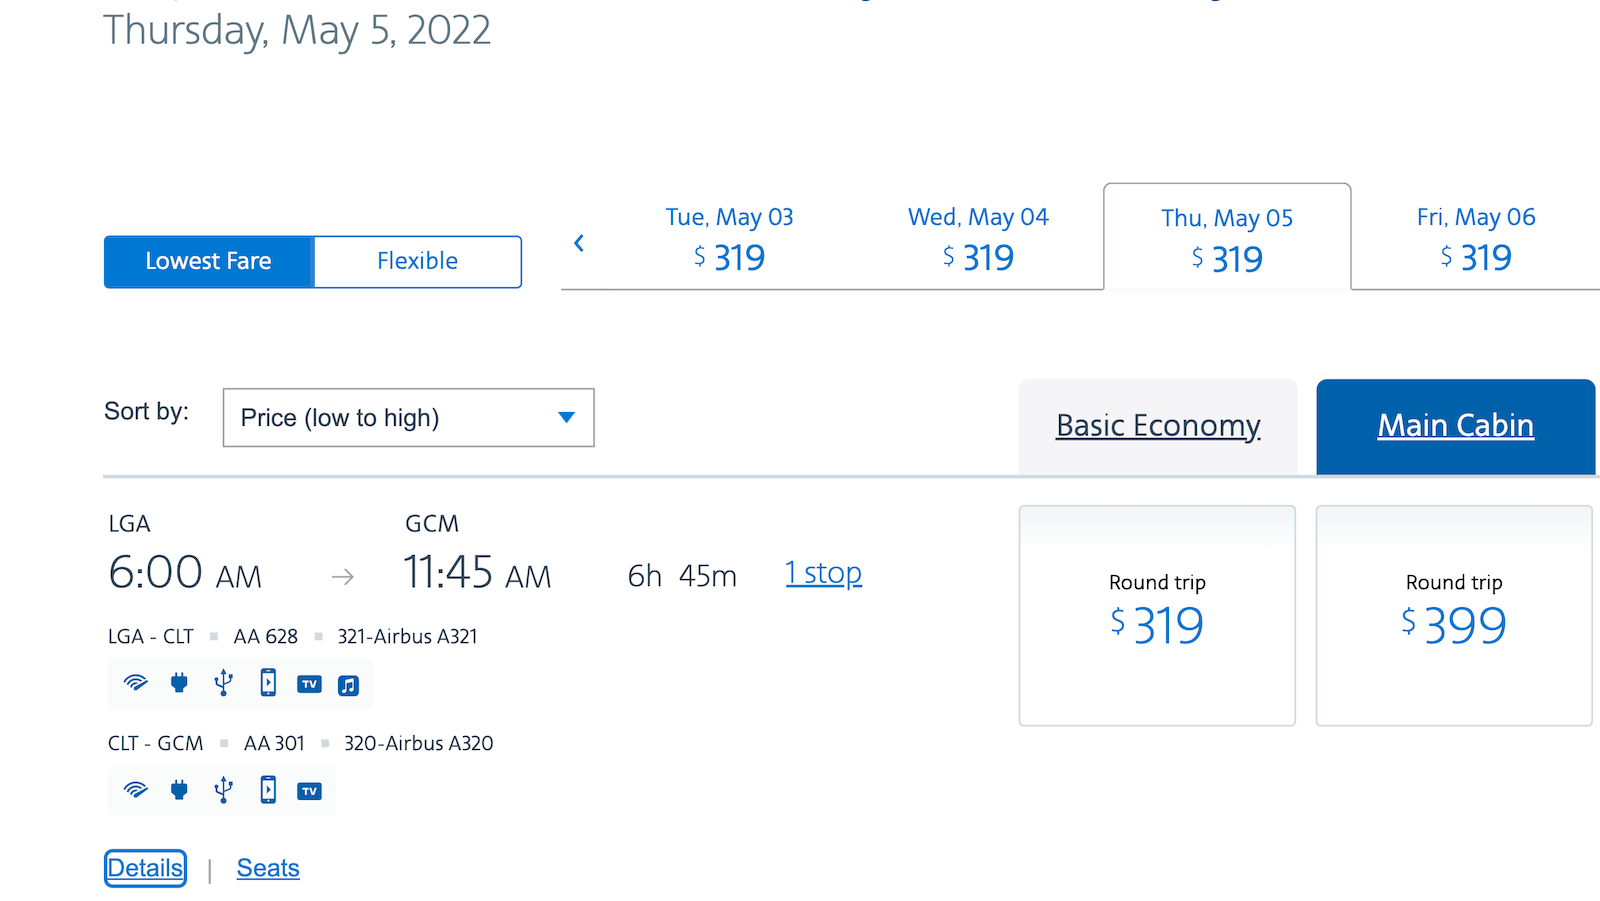
Task: Click the Wi-Fi icon for LGA-CLT flight
Action: [135, 684]
